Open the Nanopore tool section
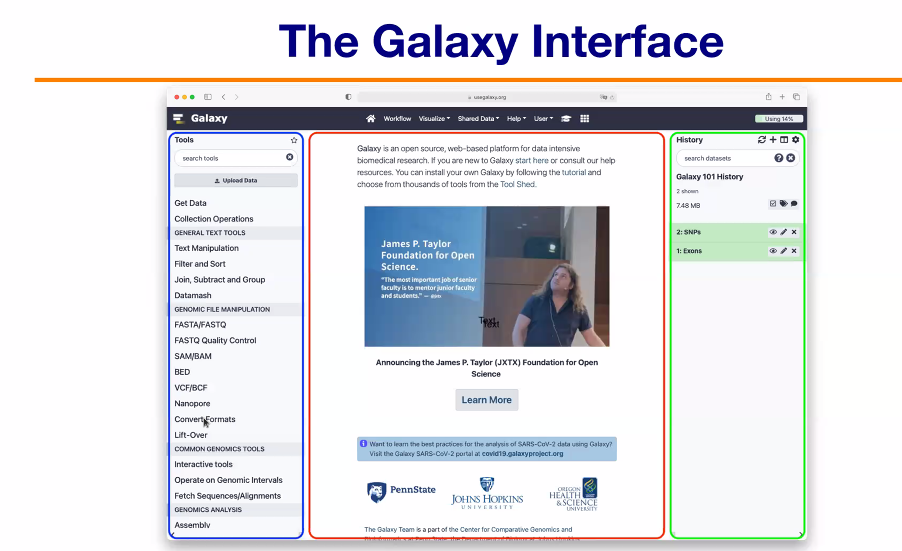The height and width of the screenshot is (551, 902). pos(192,403)
